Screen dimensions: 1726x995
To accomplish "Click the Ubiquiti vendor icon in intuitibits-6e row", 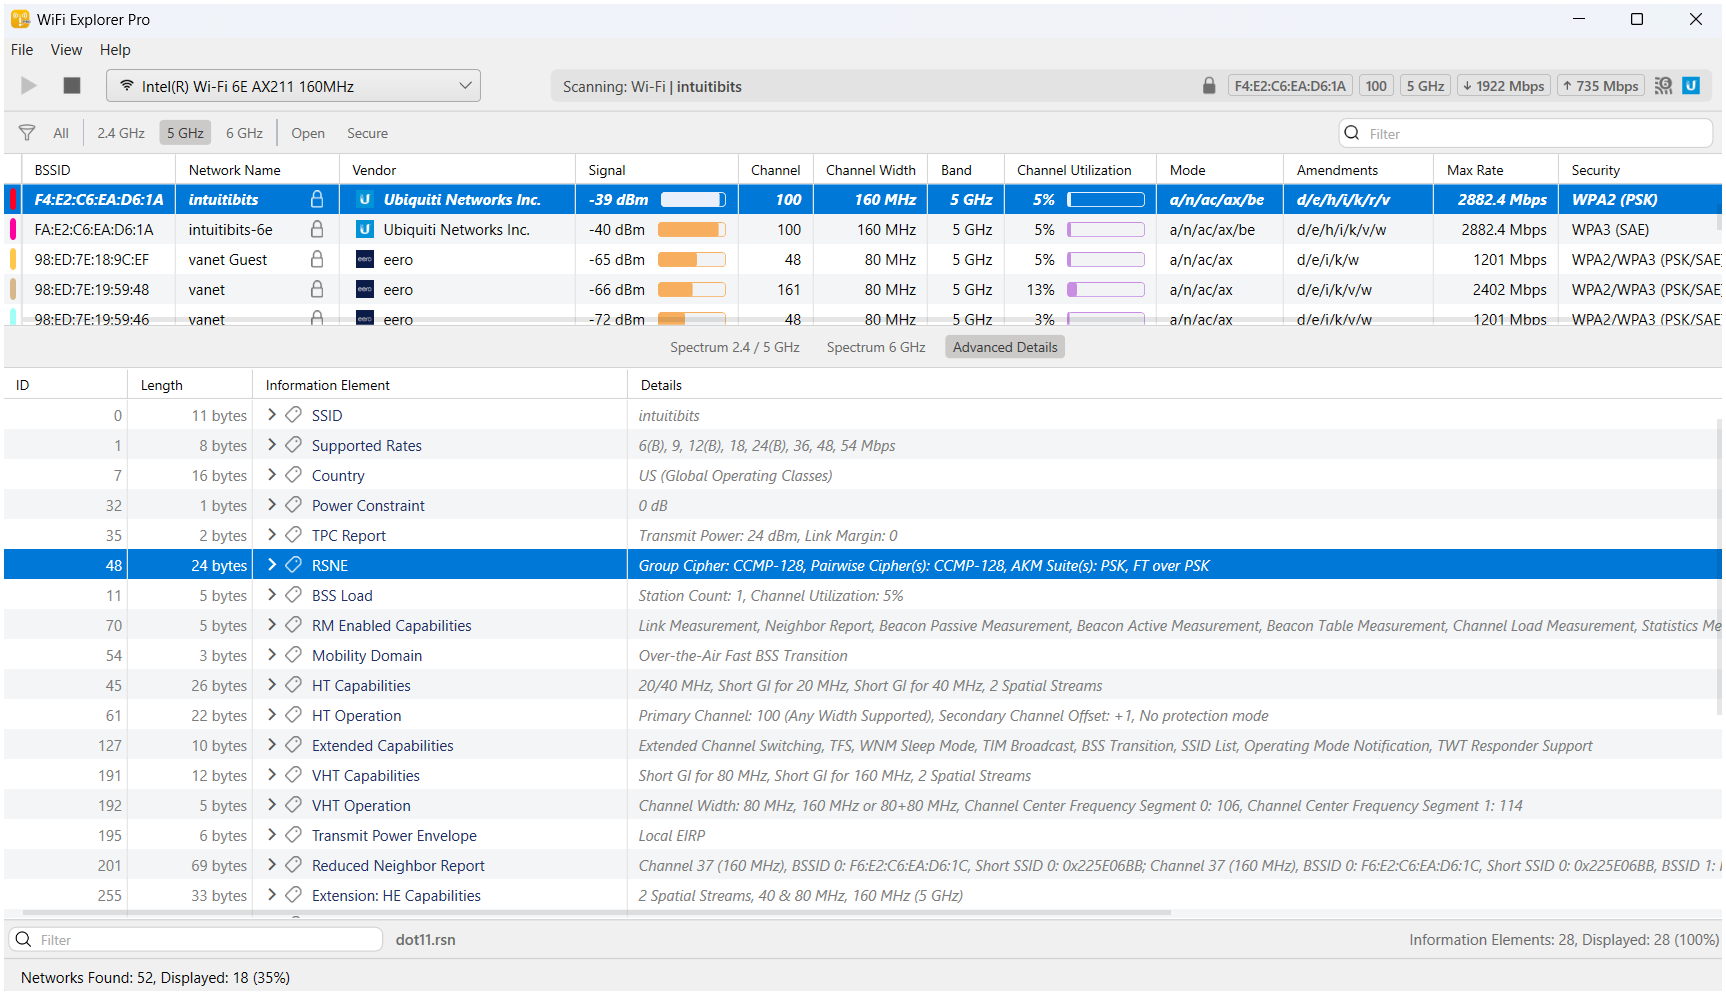I will coord(365,230).
